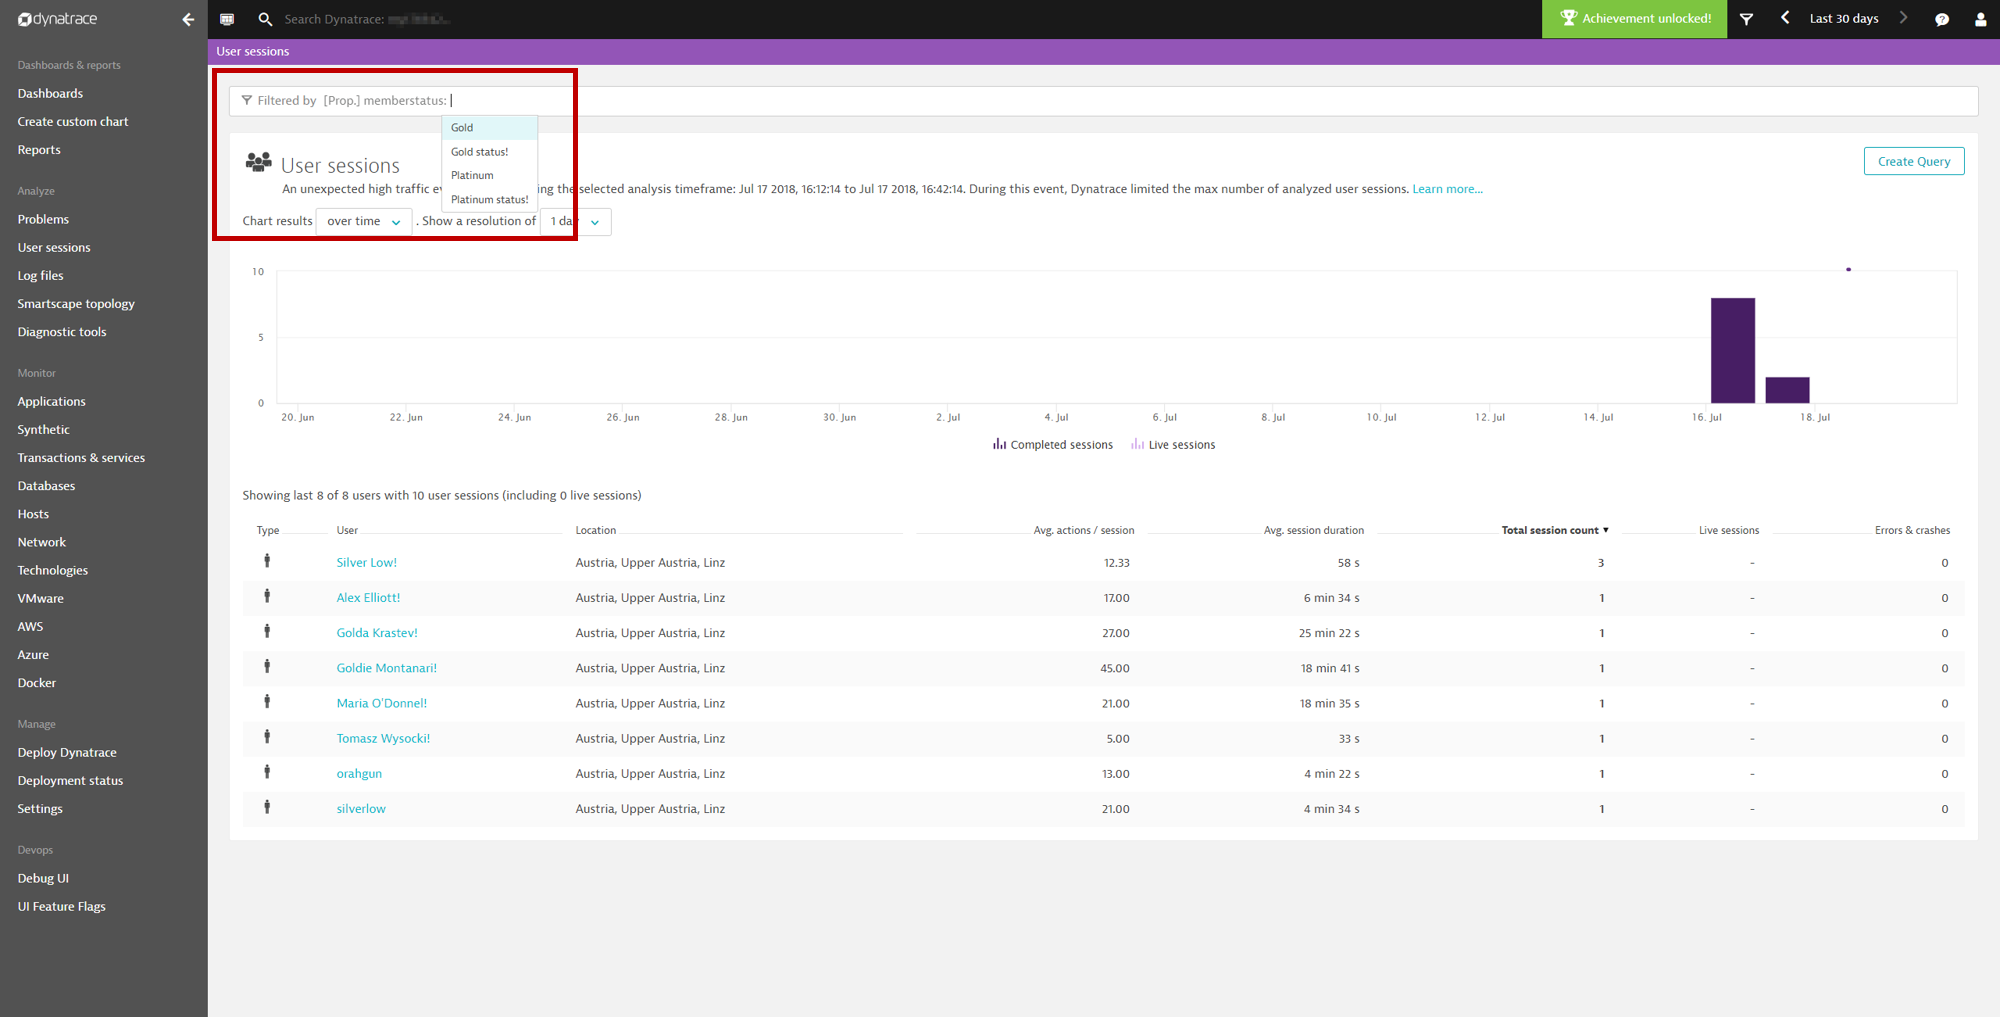Open the over time chart results dropdown

point(363,221)
